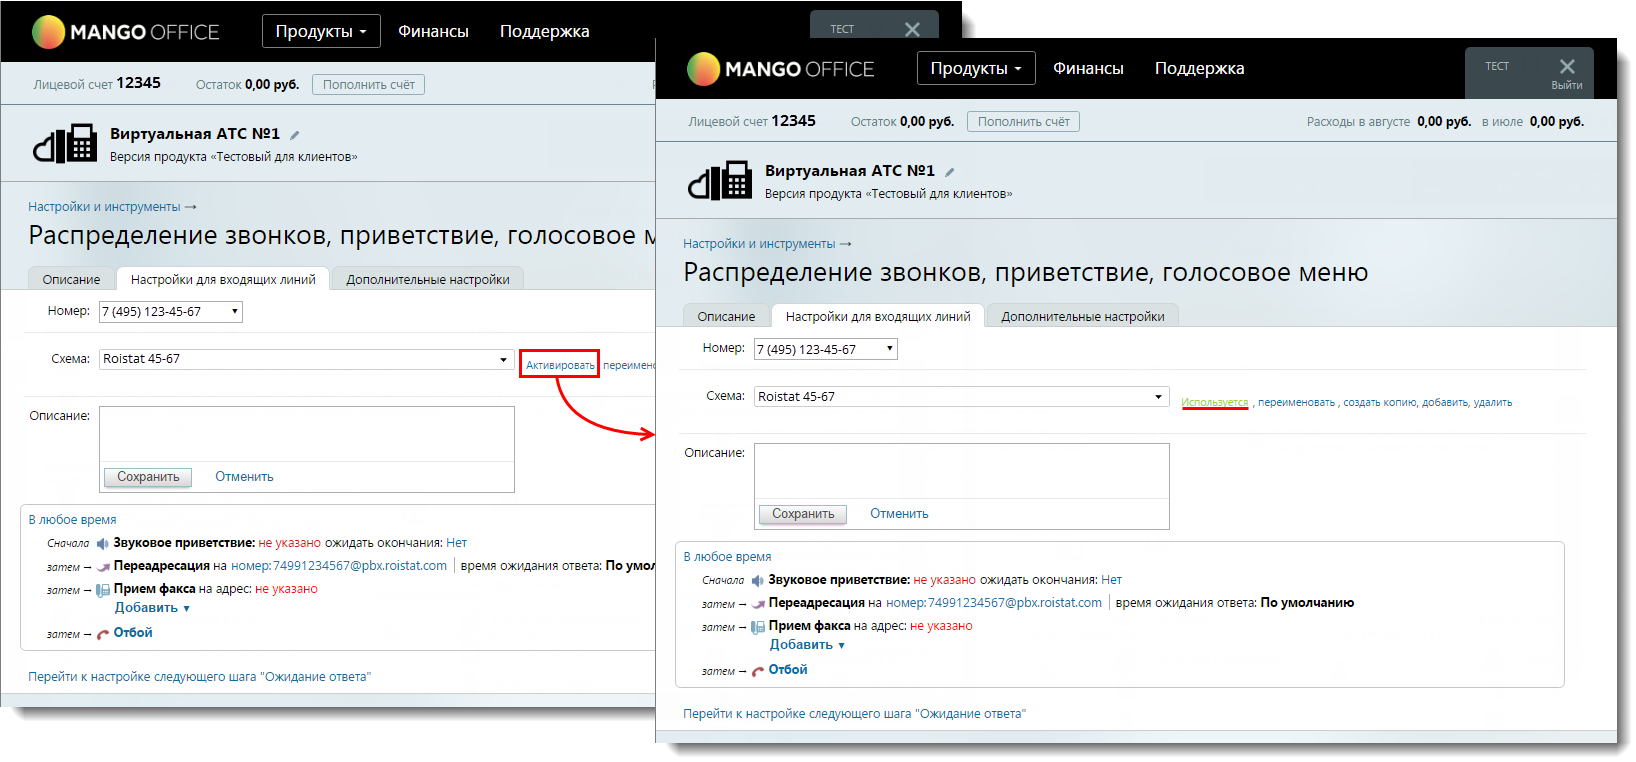
Task: Click the virtual ATS phone icon in back window
Action: tap(65, 144)
